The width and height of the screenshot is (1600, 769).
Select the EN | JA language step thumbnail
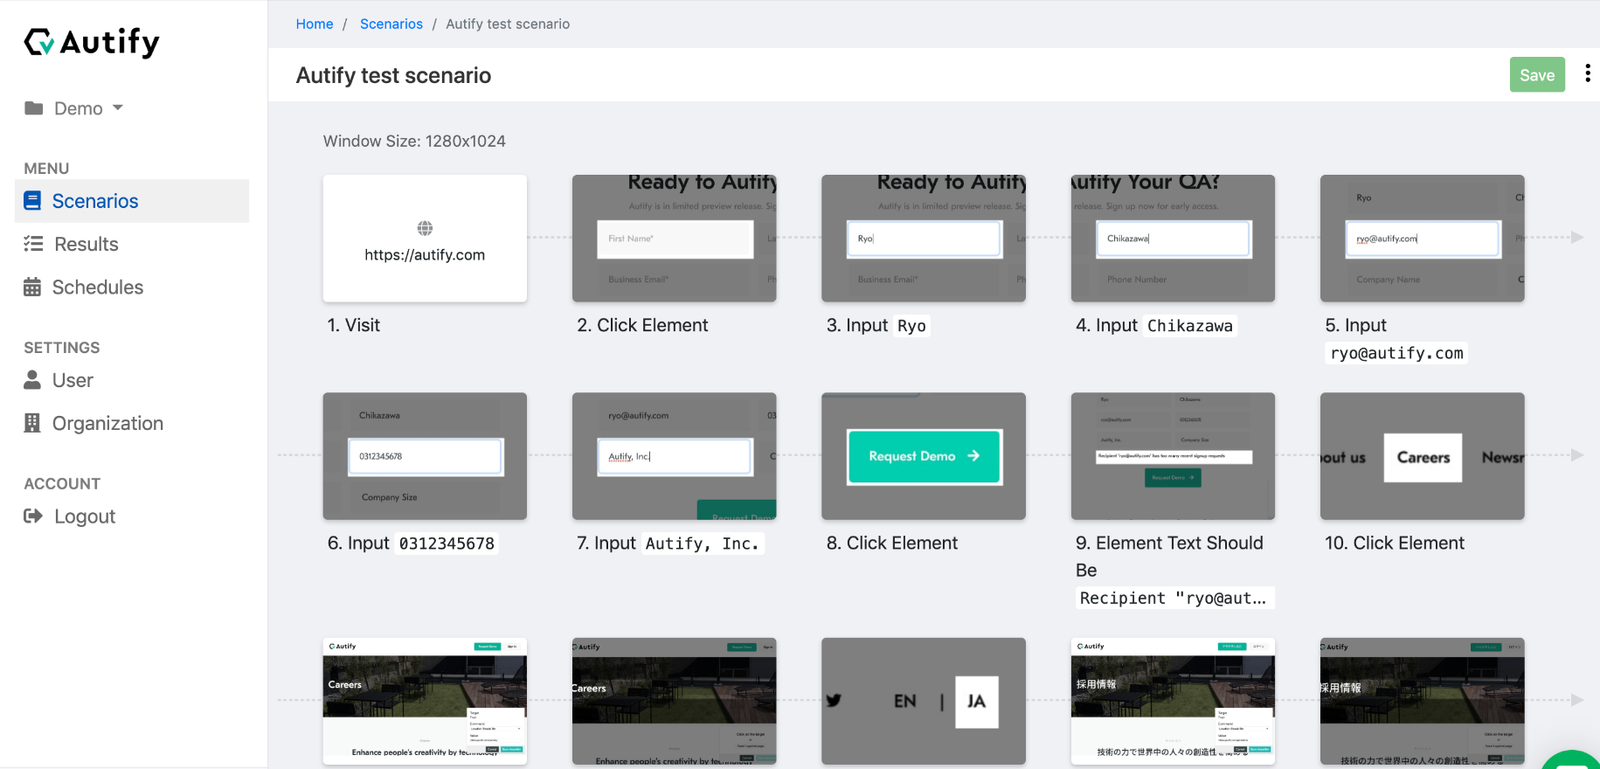923,701
